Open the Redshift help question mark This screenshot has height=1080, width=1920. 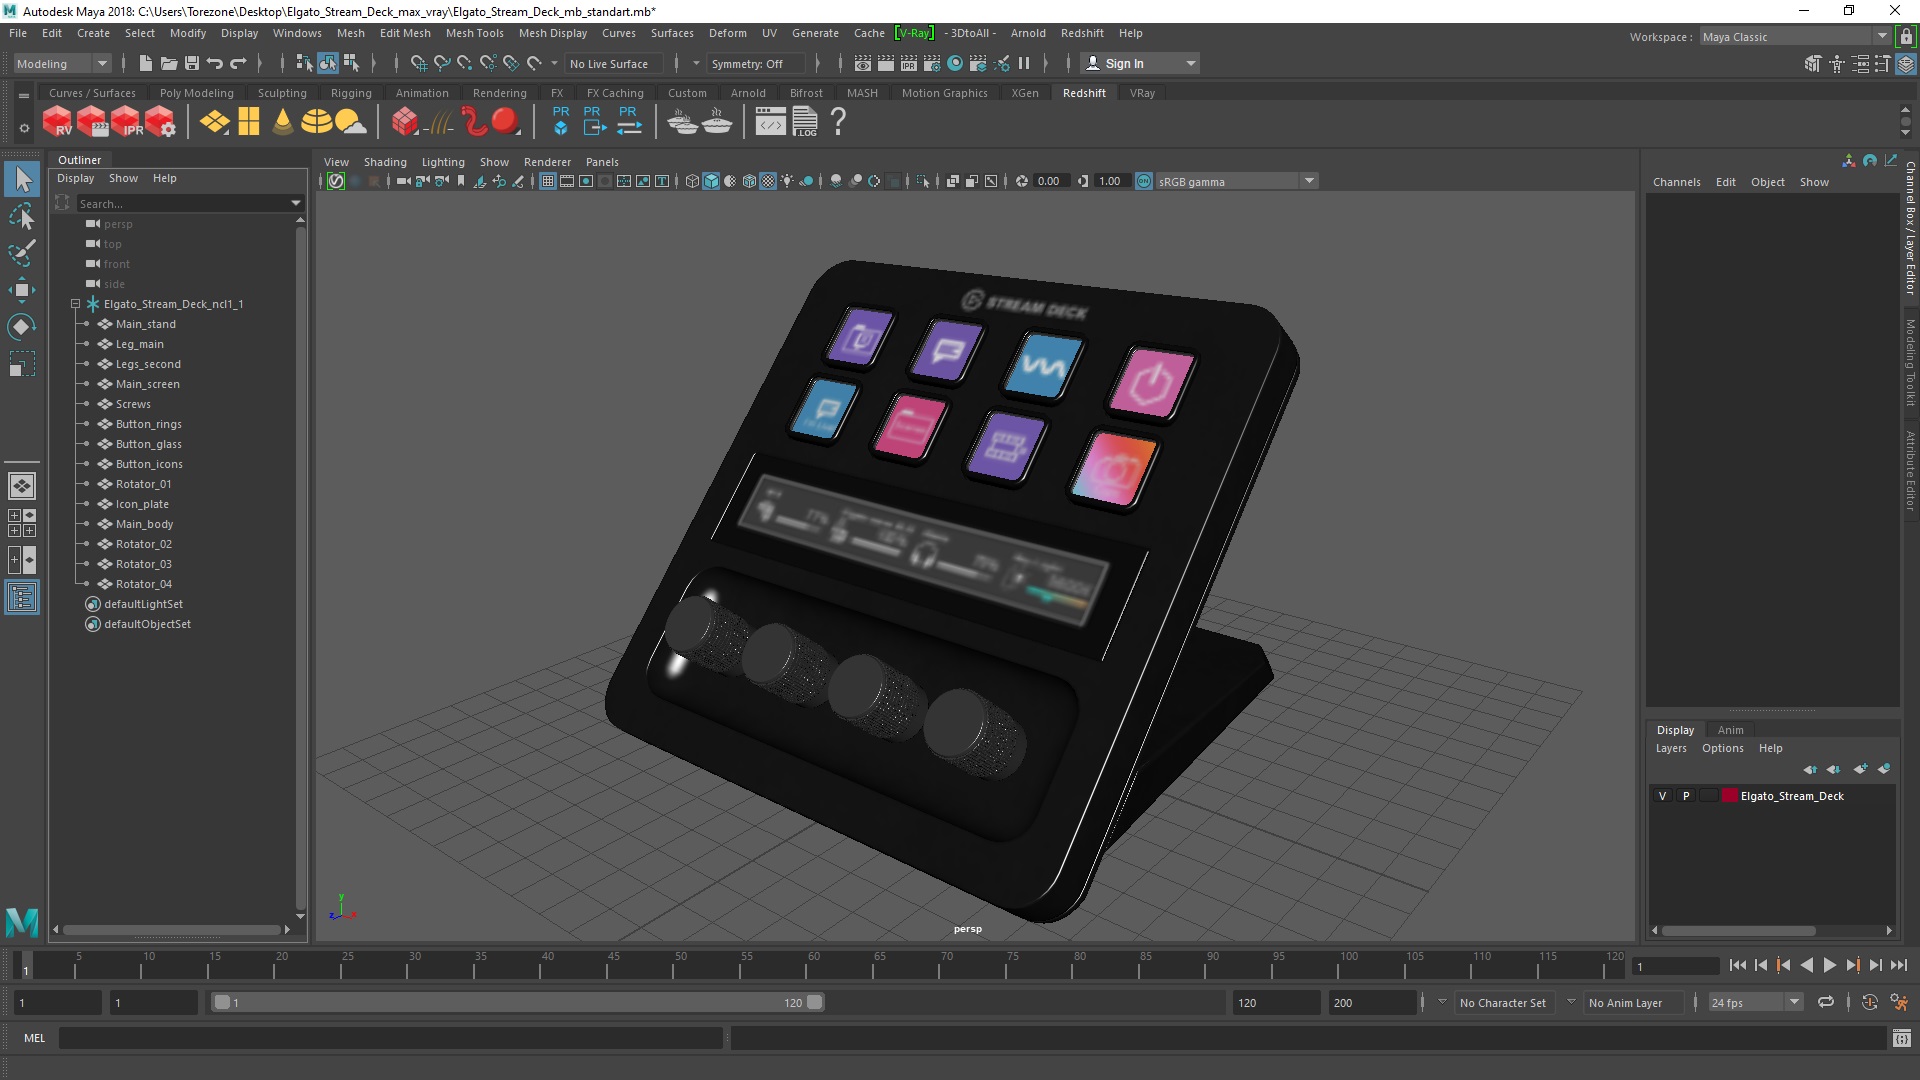point(838,122)
